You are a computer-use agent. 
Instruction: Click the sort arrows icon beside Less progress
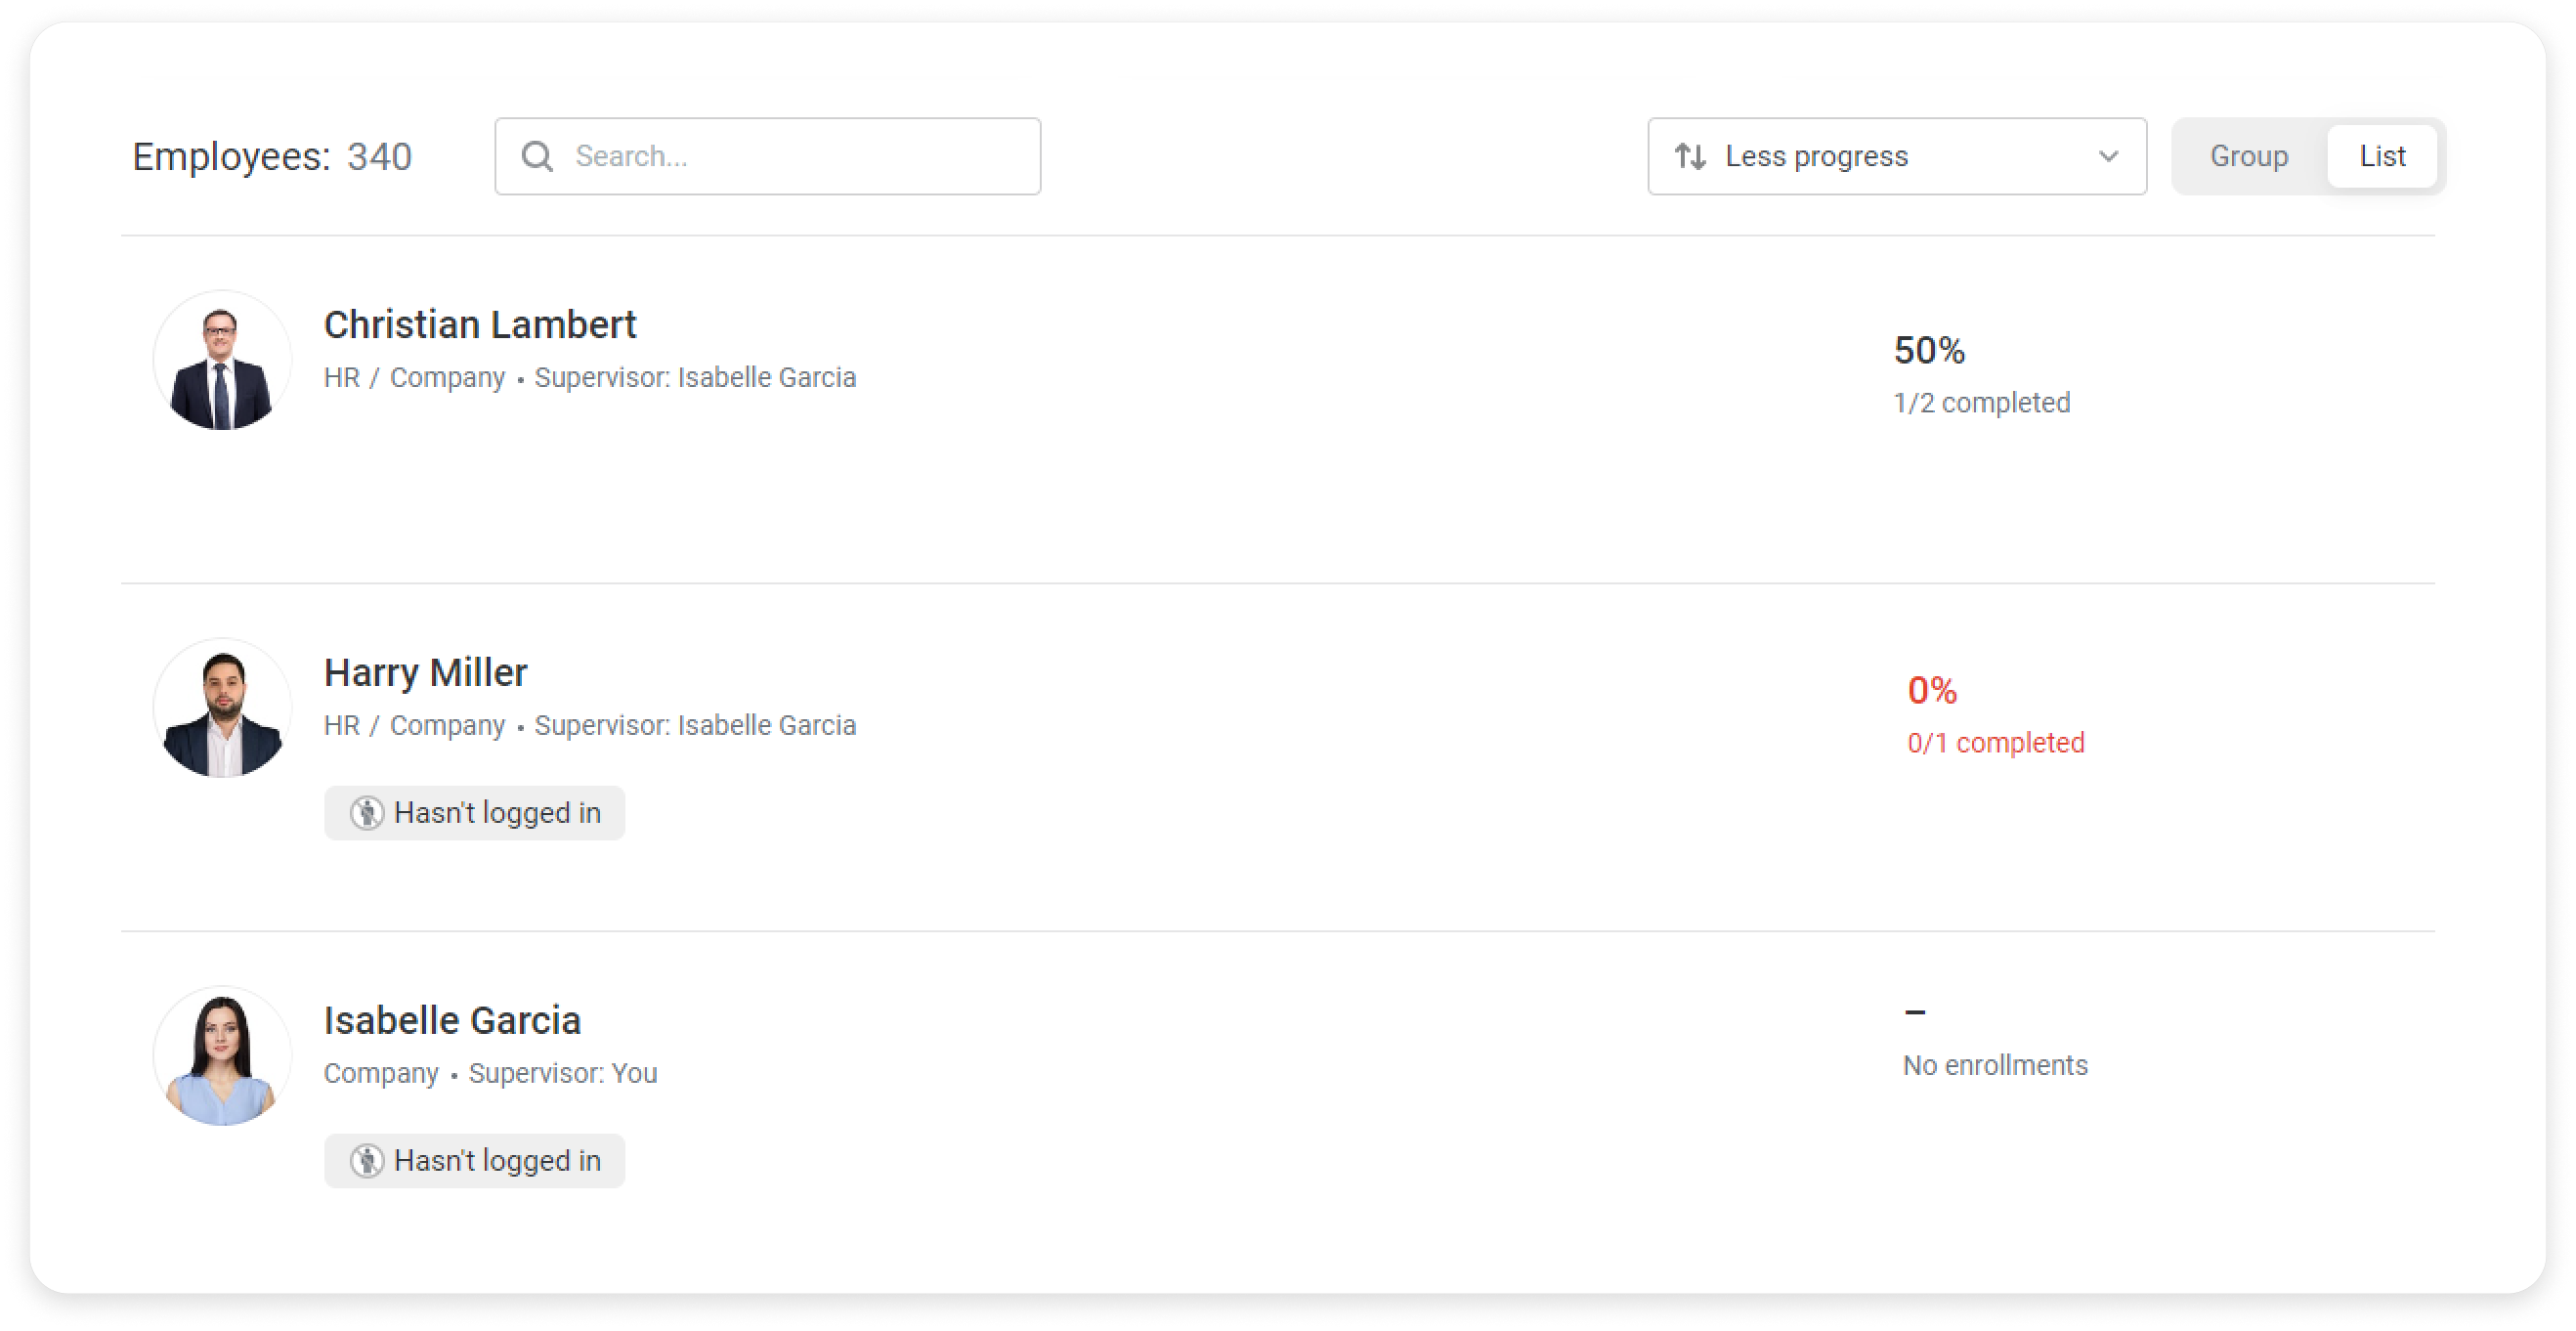1692,156
